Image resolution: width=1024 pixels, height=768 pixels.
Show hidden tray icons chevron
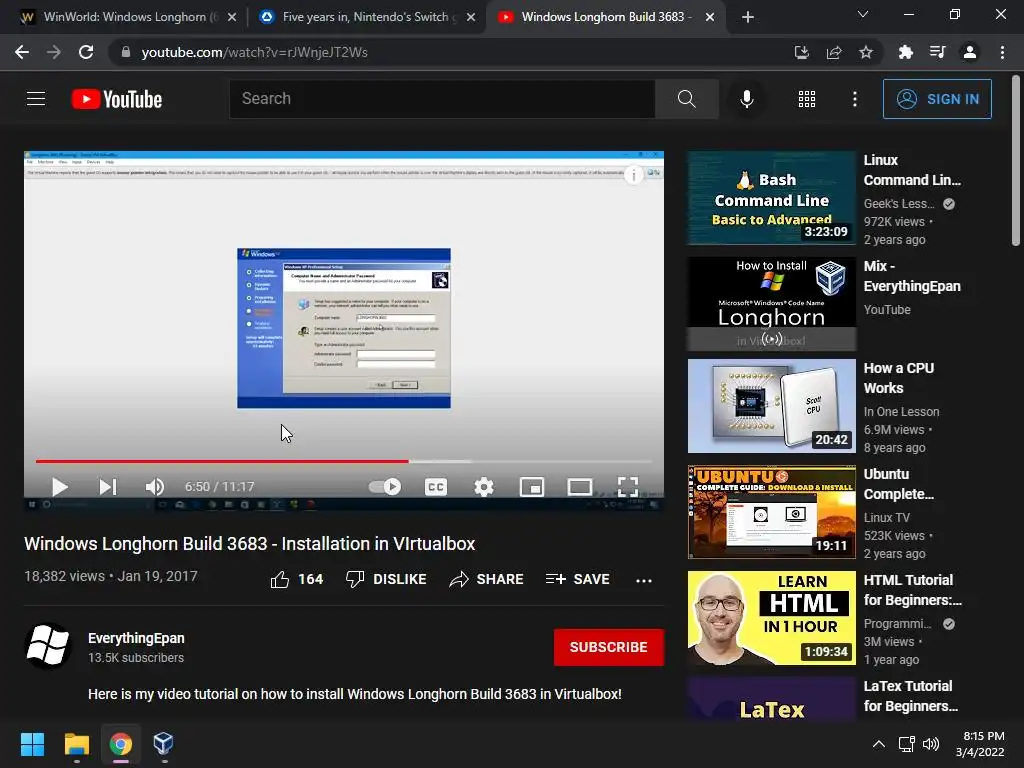click(879, 744)
